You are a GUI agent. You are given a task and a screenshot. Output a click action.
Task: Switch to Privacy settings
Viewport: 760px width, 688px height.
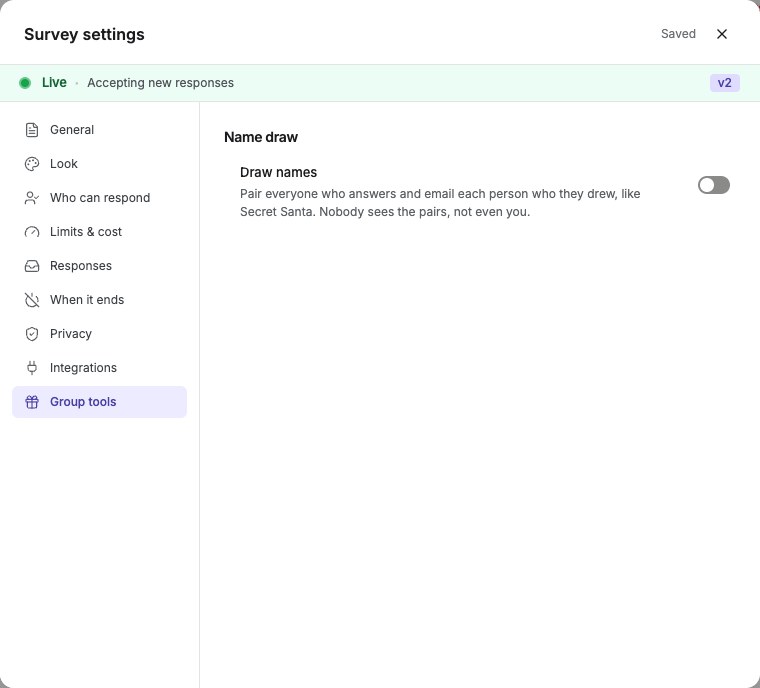[99, 334]
